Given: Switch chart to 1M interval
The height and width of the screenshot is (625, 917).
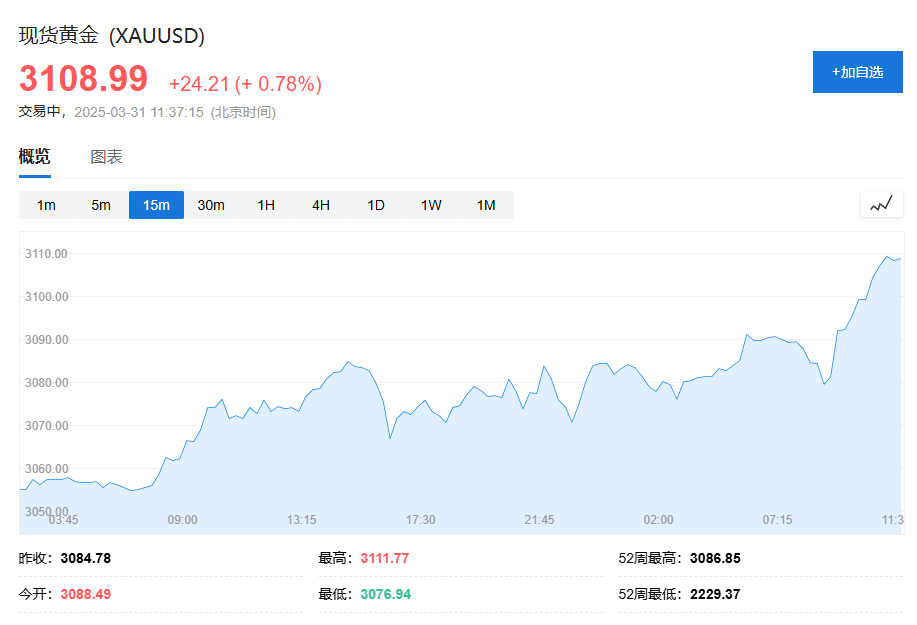Looking at the screenshot, I should pyautogui.click(x=486, y=205).
